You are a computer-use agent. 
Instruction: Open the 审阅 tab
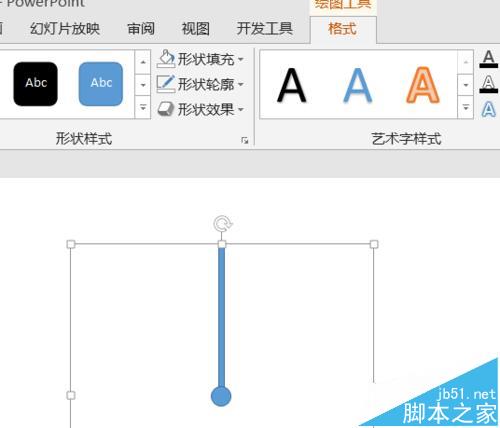(141, 29)
